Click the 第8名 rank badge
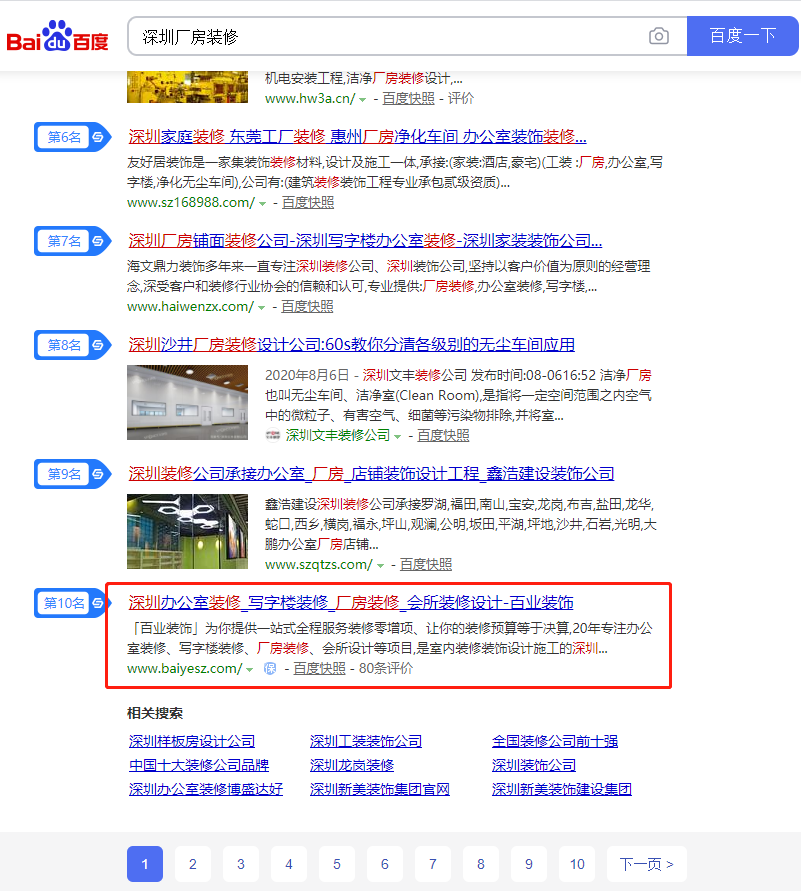Viewport: 801px width, 891px height. click(72, 345)
